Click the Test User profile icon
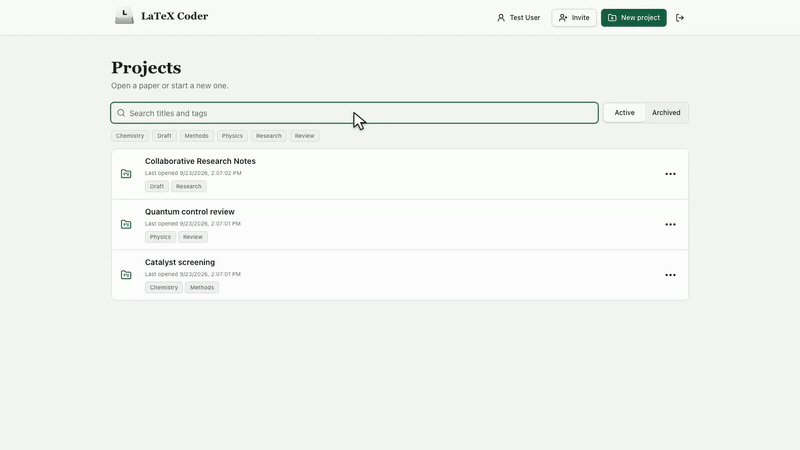This screenshot has width=800, height=450. (501, 18)
